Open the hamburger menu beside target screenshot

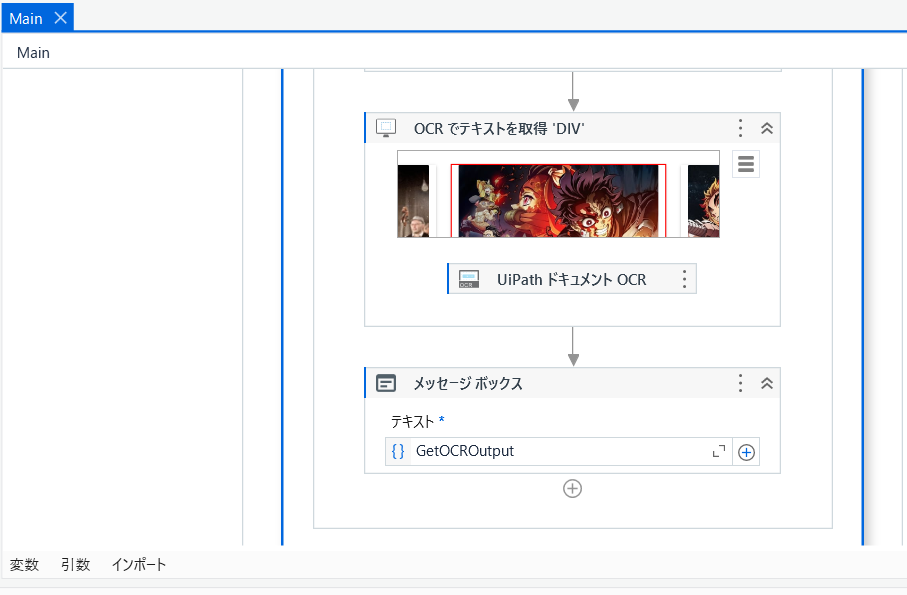point(746,164)
